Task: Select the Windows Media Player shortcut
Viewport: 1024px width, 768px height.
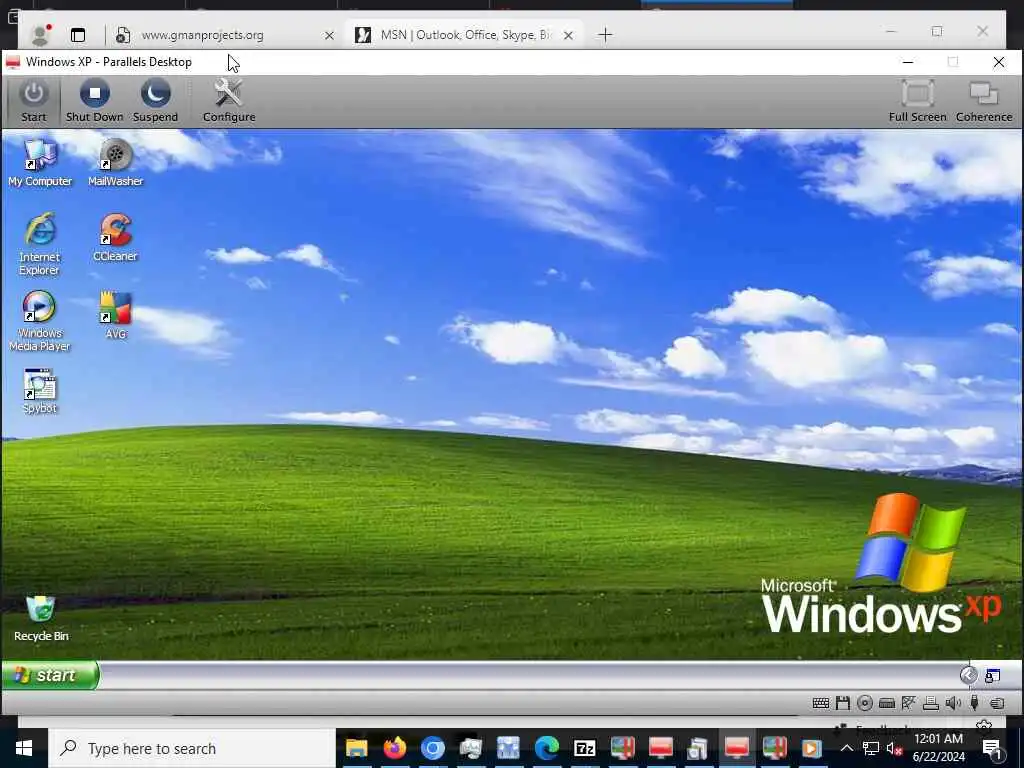Action: [x=39, y=321]
